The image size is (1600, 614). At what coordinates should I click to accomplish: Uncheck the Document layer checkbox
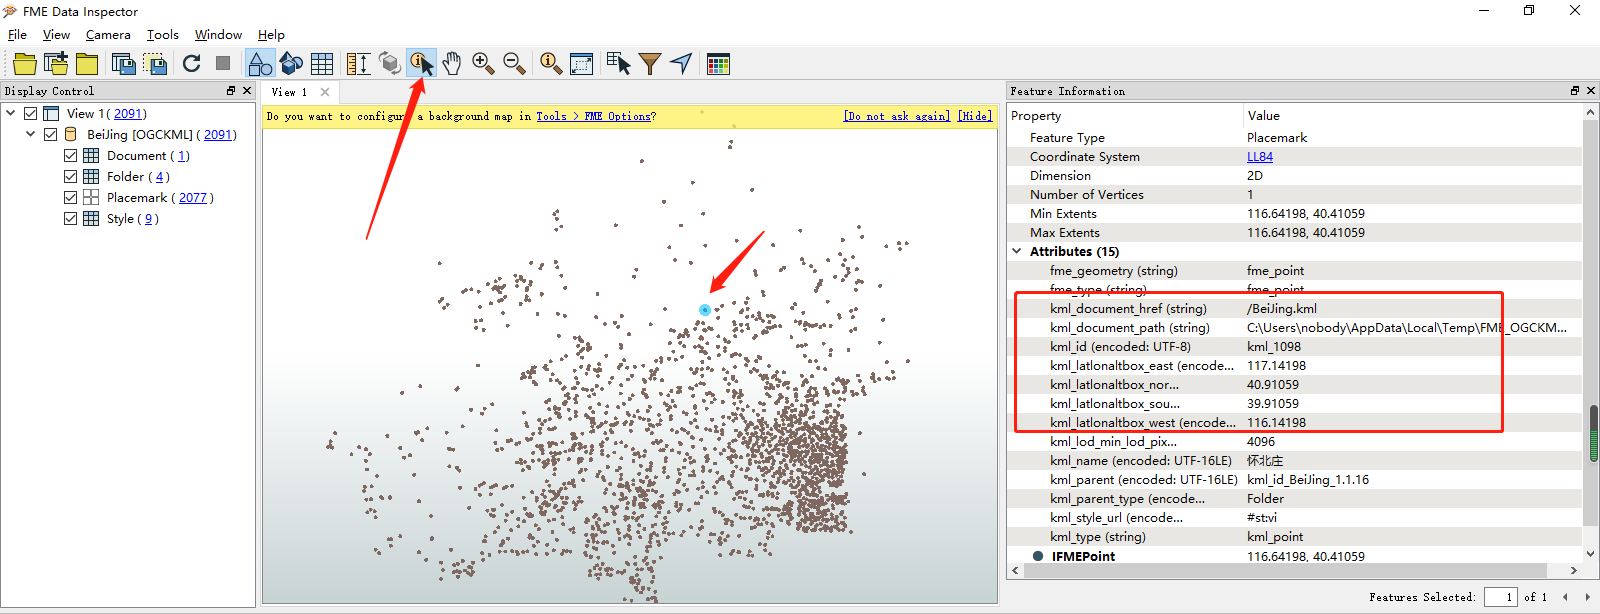coord(70,155)
